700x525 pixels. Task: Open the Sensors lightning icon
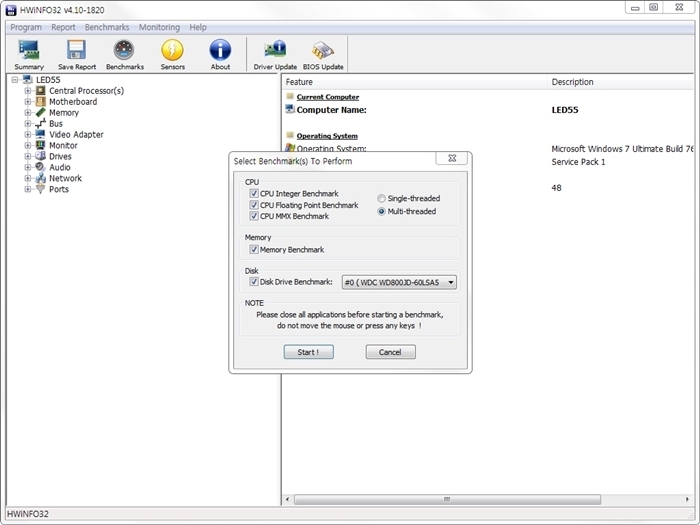(x=172, y=50)
